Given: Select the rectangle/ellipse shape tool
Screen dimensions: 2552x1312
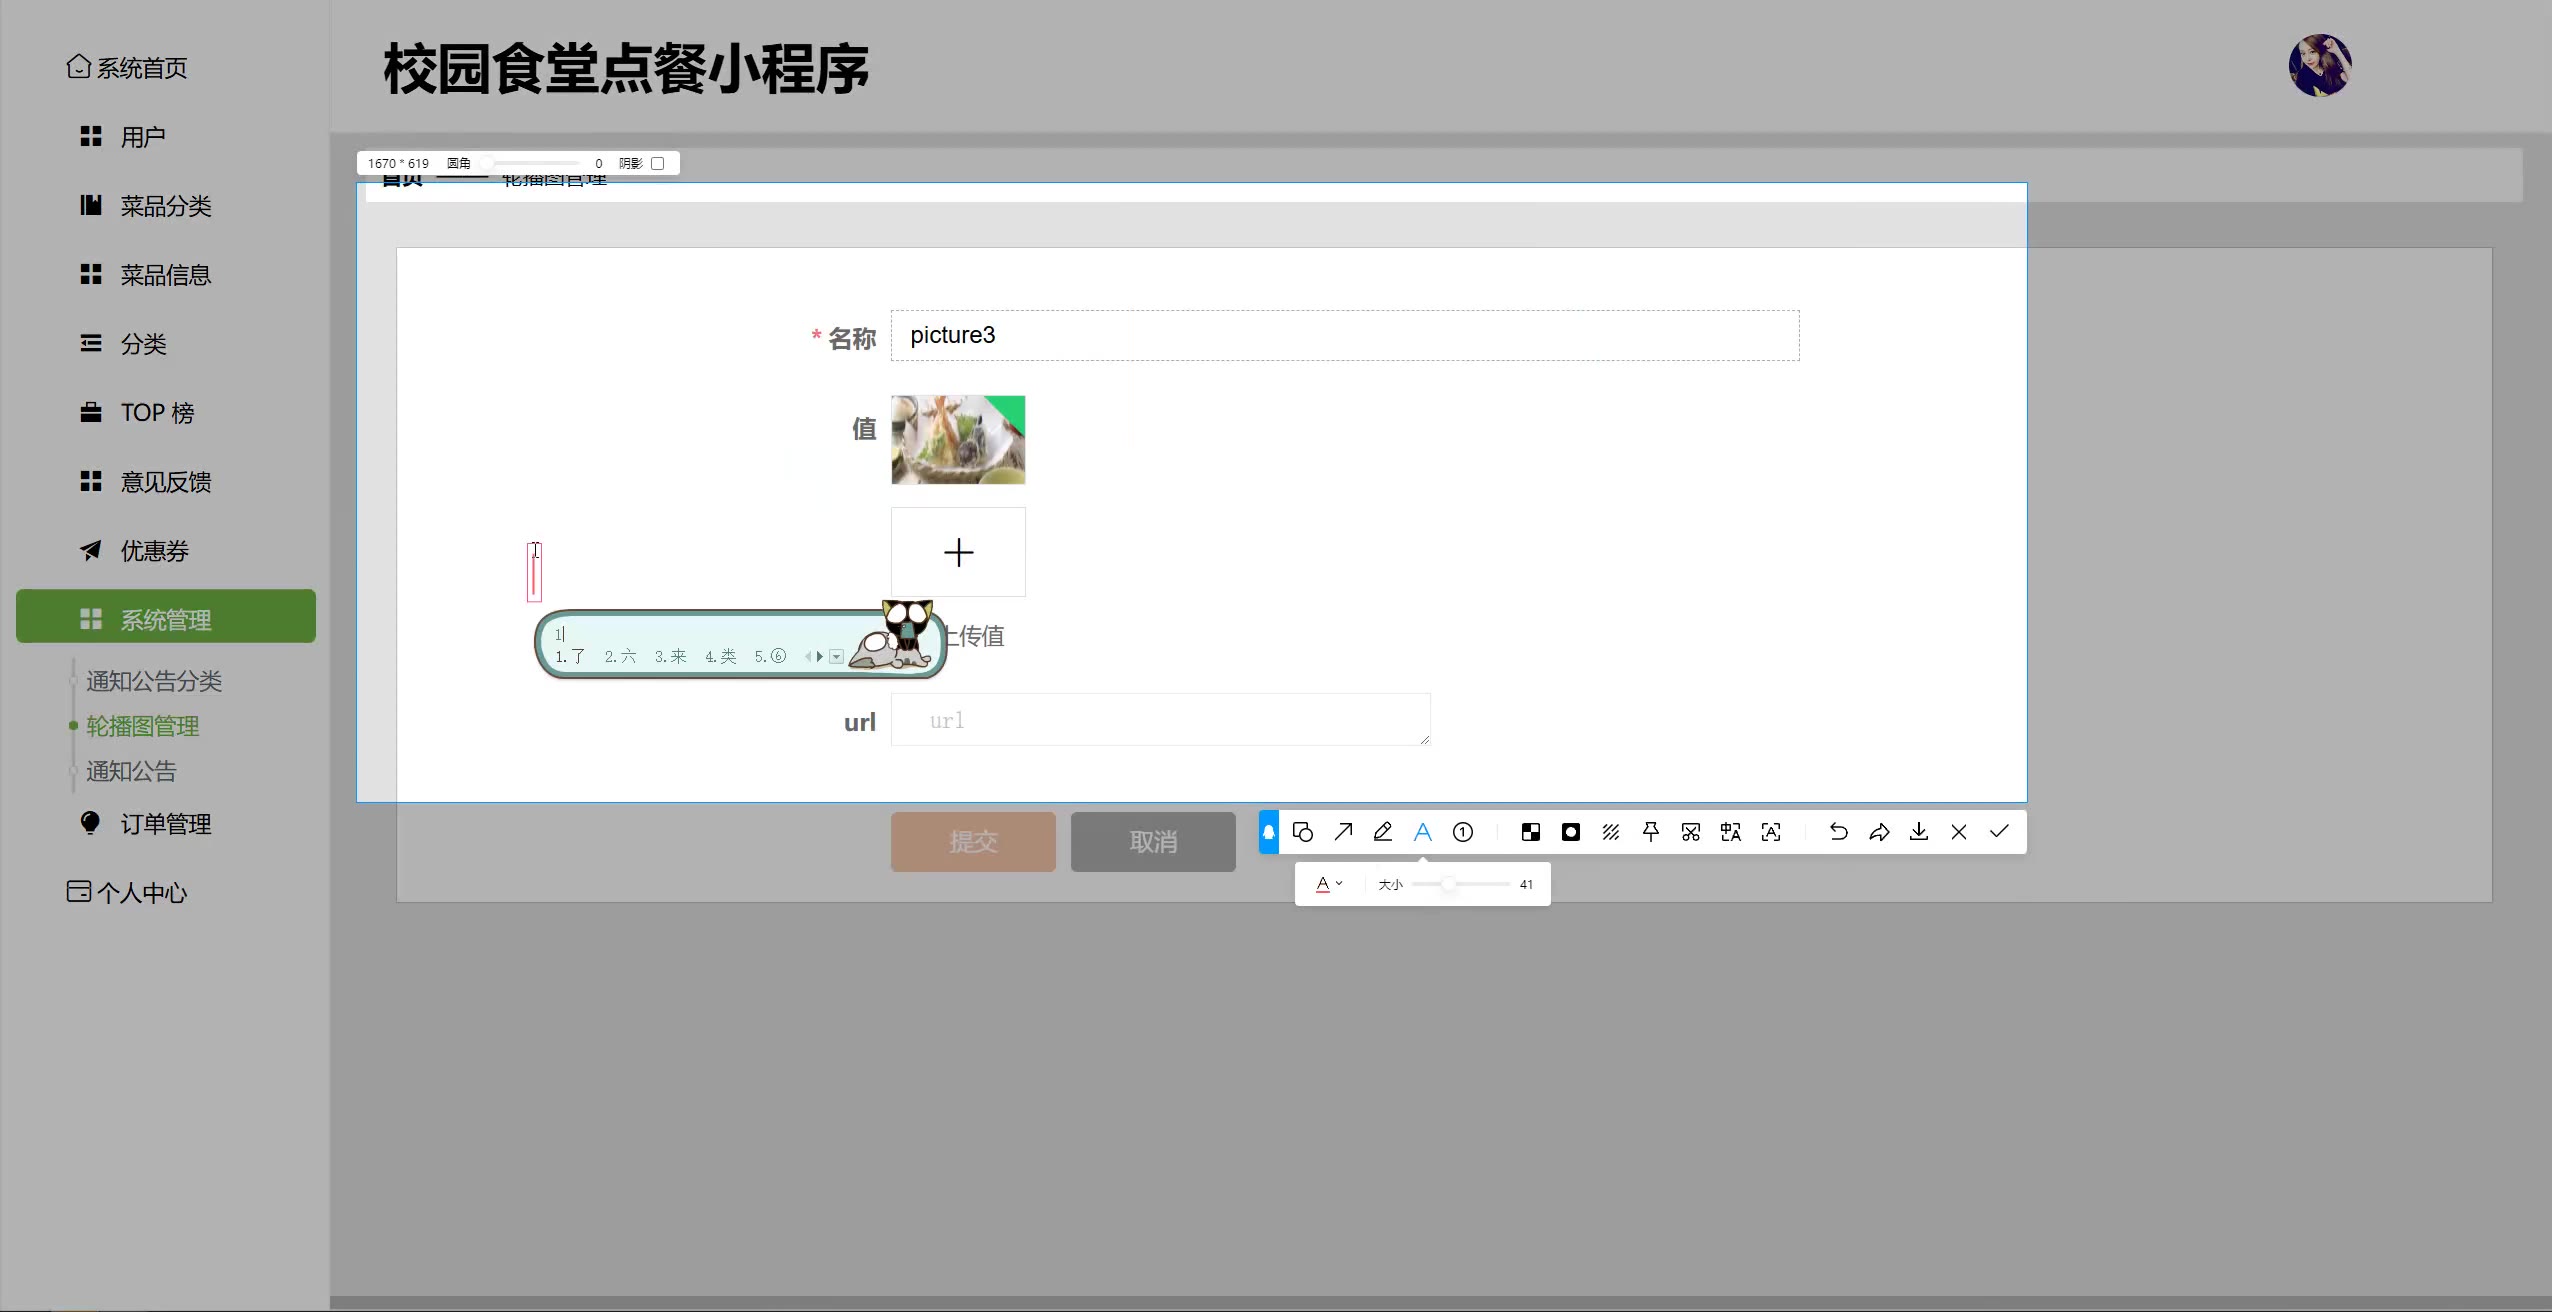Looking at the screenshot, I should 1302,832.
